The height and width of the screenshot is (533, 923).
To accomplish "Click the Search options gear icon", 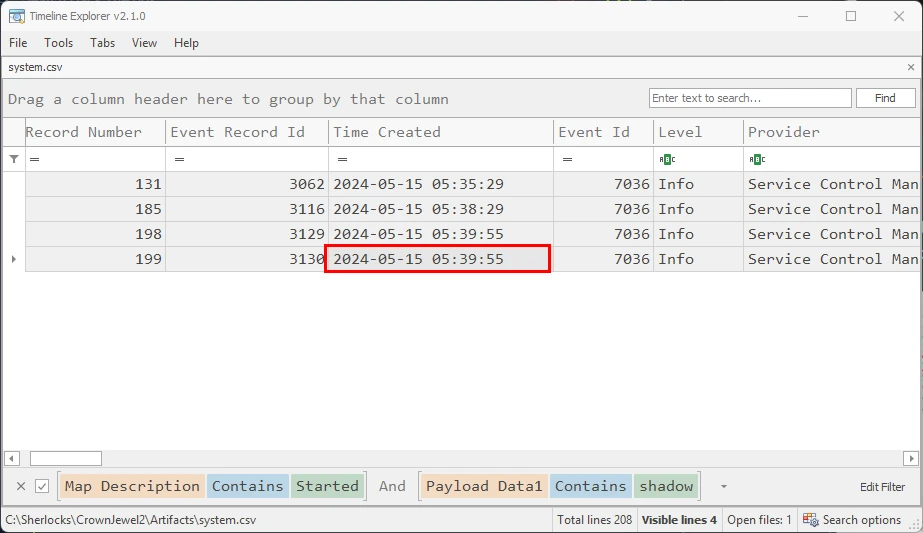I will tap(811, 520).
